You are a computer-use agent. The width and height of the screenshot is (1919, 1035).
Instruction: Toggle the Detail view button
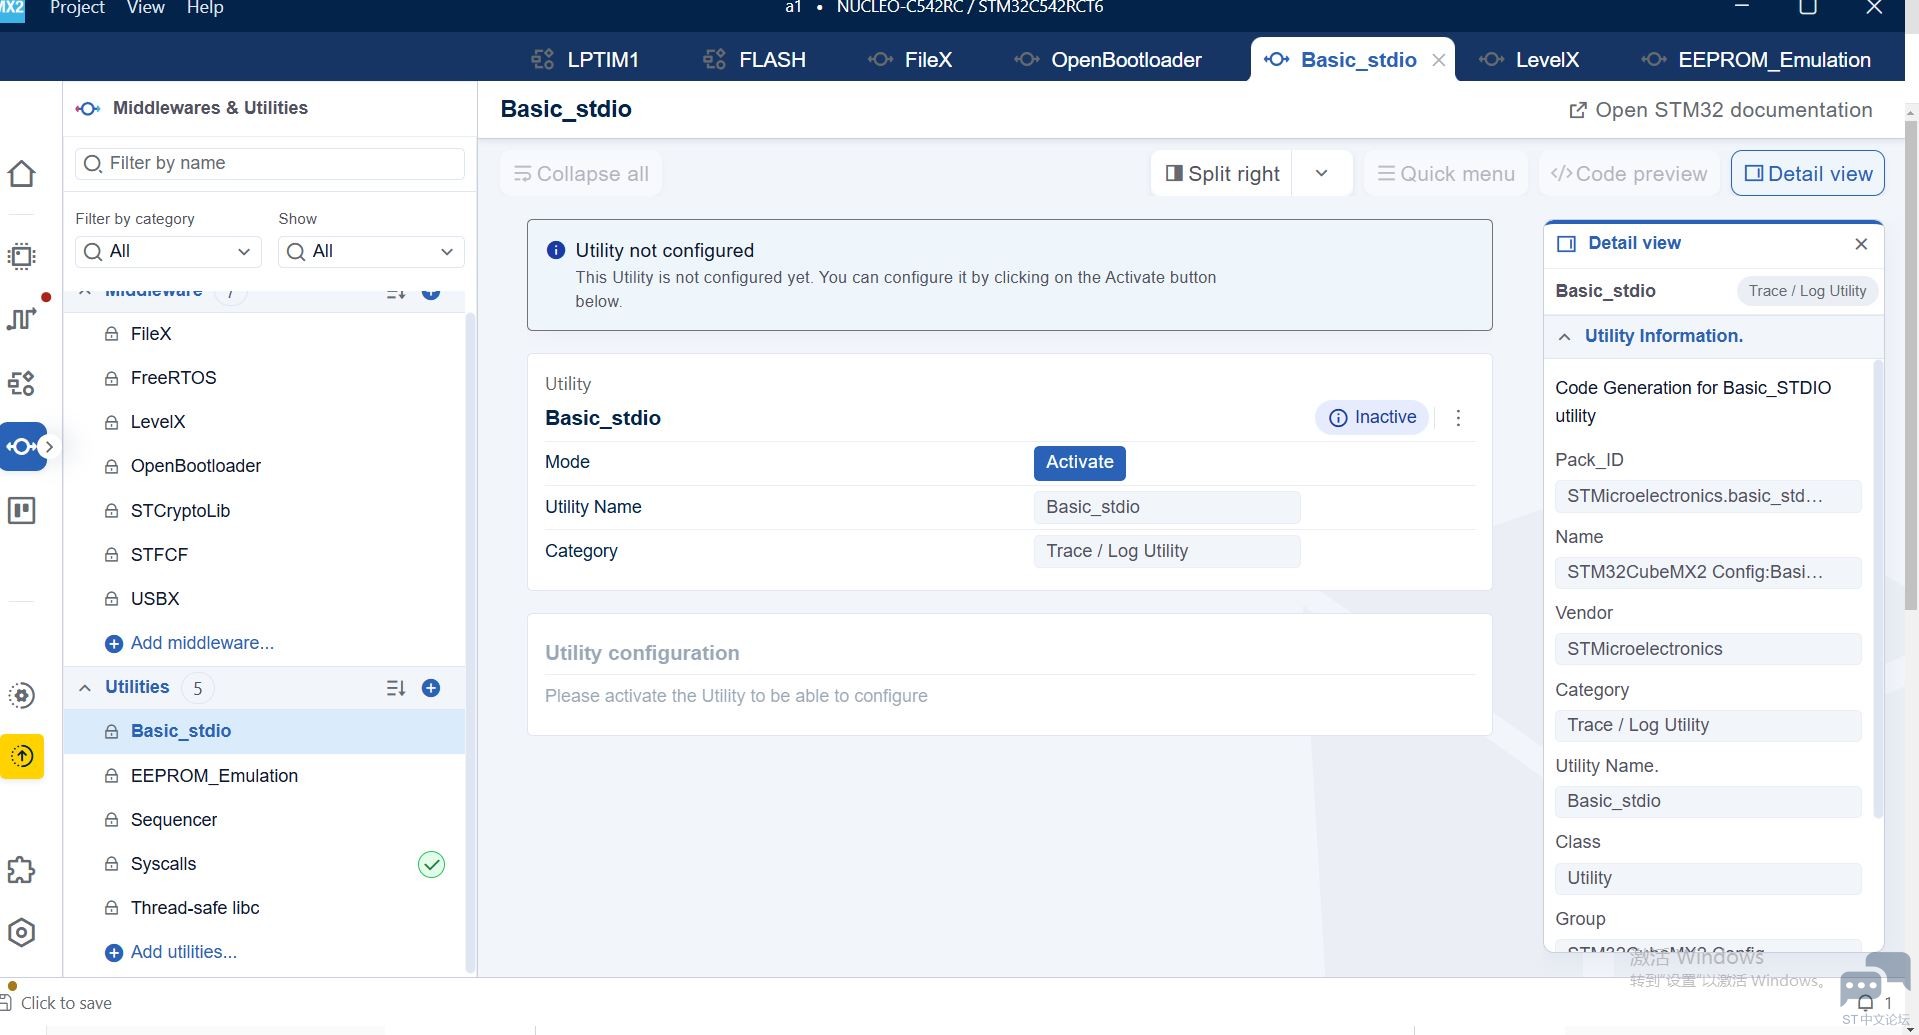click(x=1808, y=174)
